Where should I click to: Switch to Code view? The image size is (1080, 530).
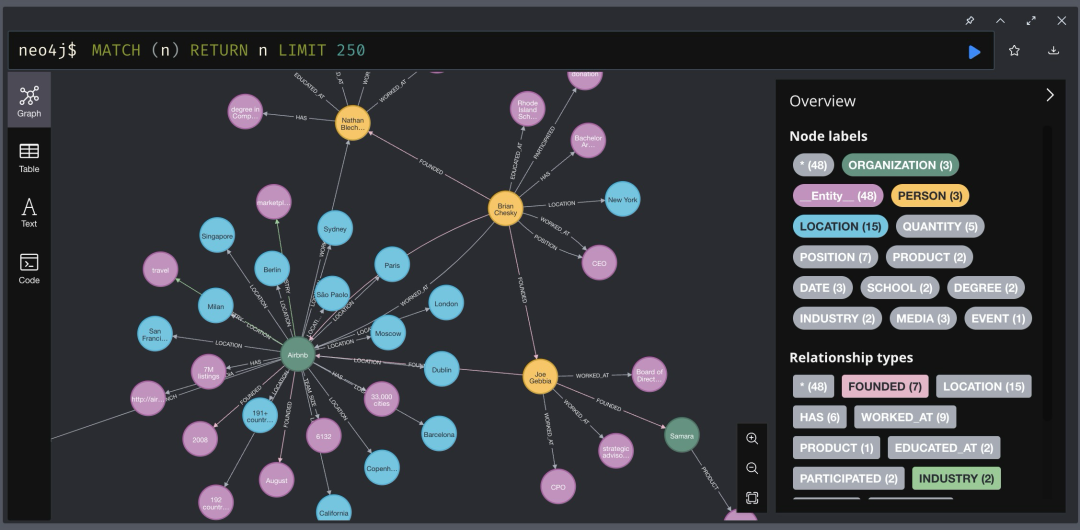(x=29, y=268)
